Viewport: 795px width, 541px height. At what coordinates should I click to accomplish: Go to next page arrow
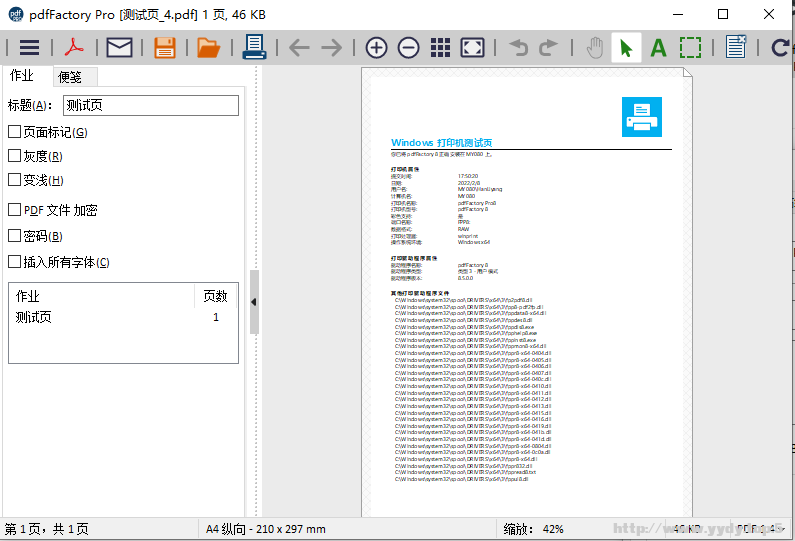tap(332, 48)
